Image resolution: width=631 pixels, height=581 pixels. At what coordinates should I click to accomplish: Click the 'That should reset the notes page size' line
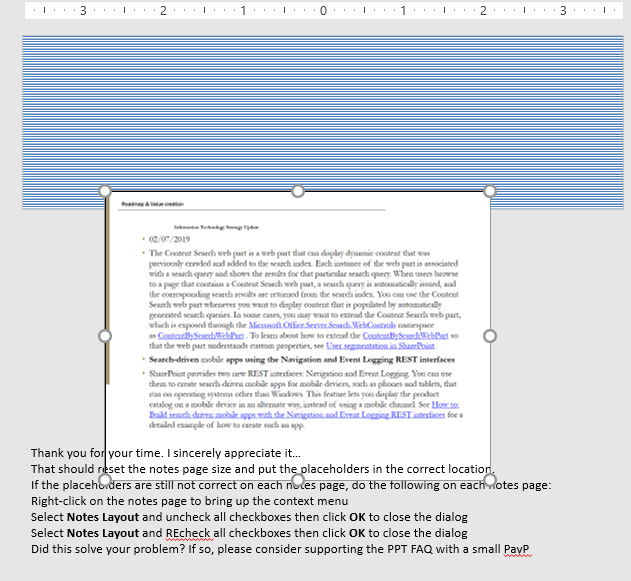point(263,469)
